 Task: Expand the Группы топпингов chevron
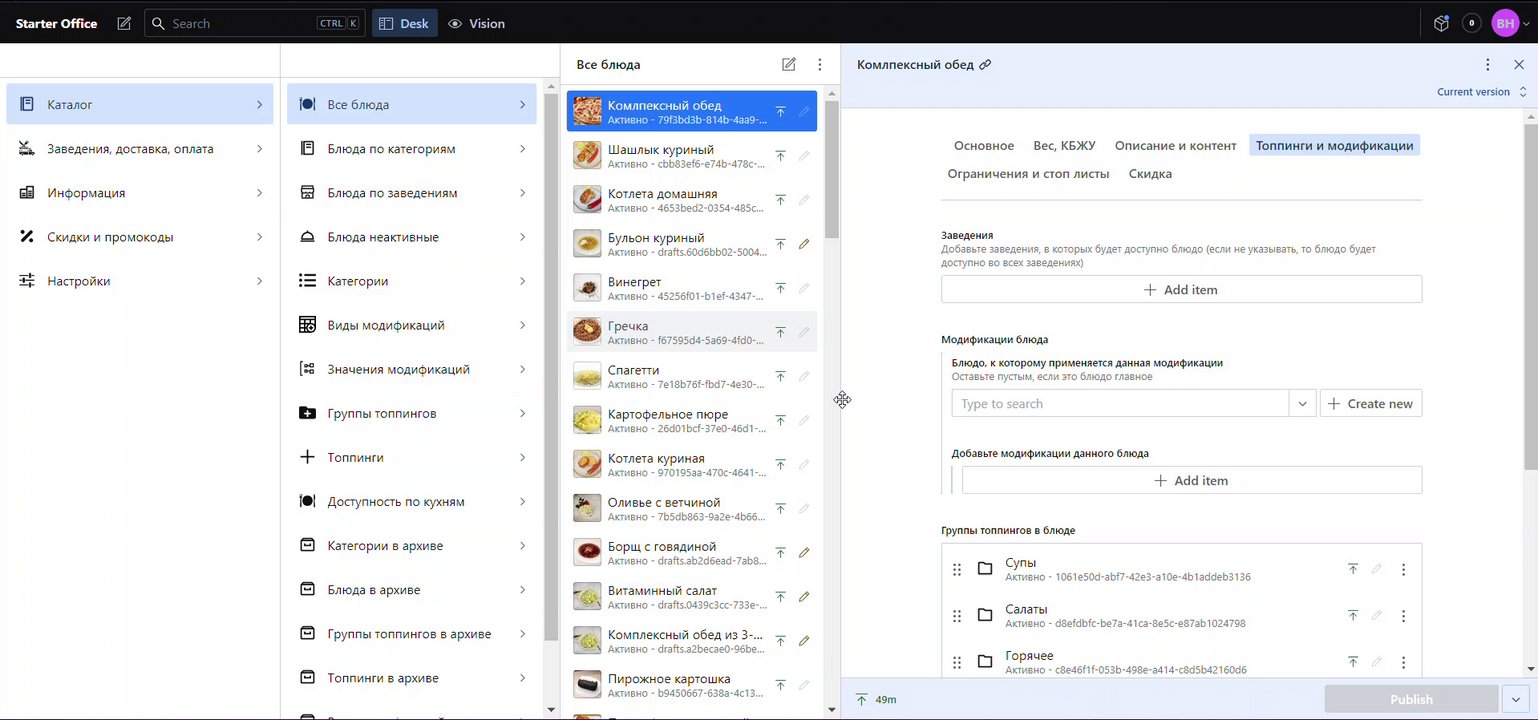tap(522, 413)
